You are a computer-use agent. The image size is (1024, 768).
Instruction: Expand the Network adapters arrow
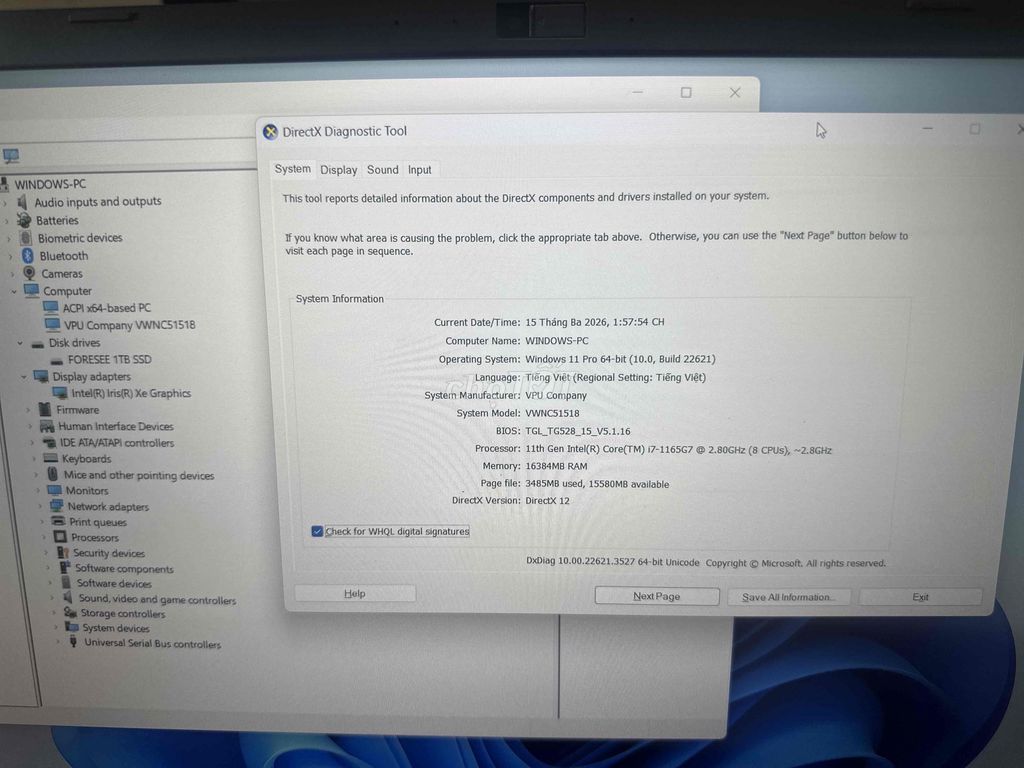click(40, 506)
